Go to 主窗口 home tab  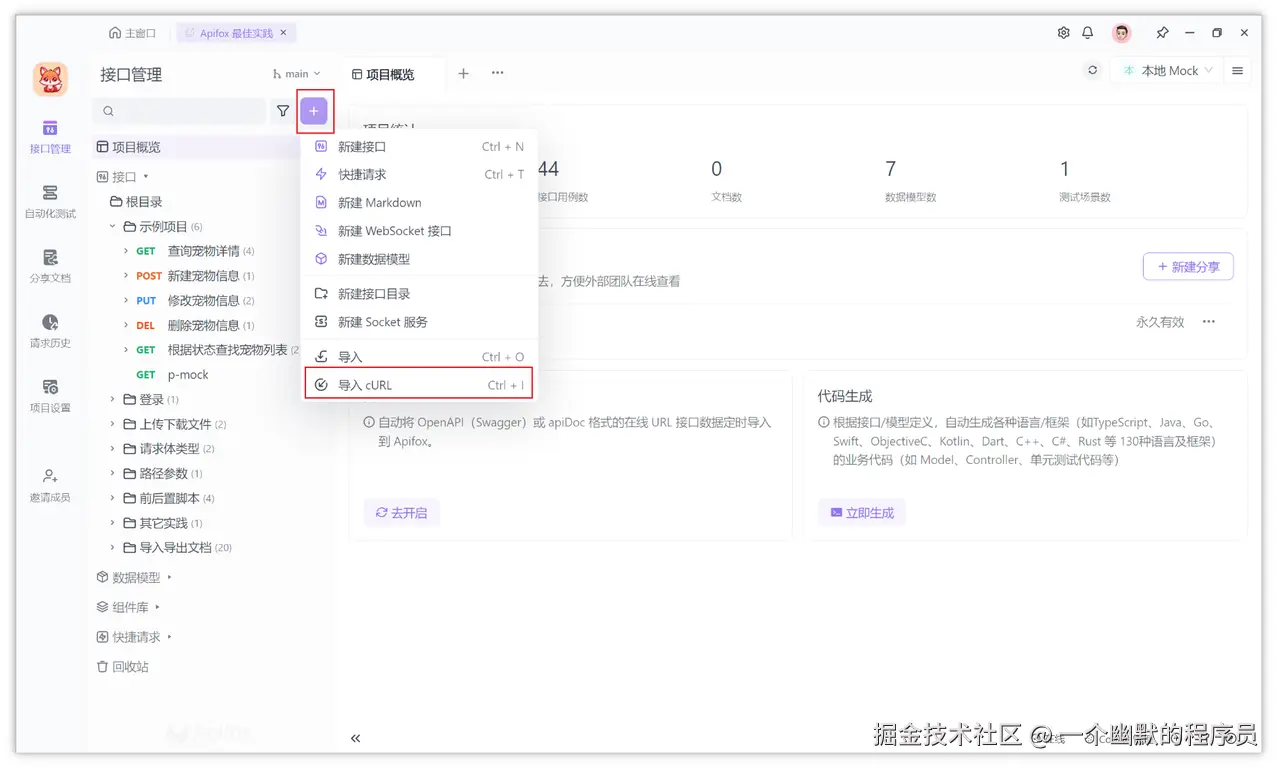point(132,33)
